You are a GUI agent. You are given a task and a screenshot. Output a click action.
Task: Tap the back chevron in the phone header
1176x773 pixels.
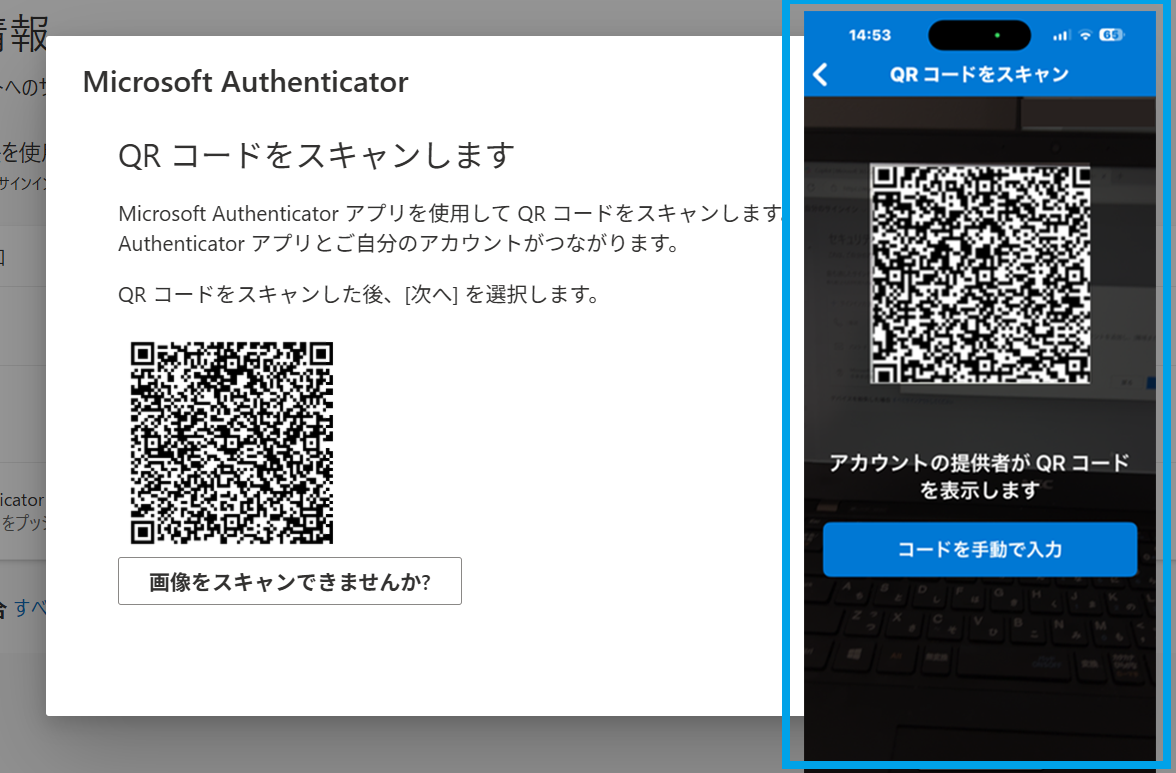click(821, 75)
